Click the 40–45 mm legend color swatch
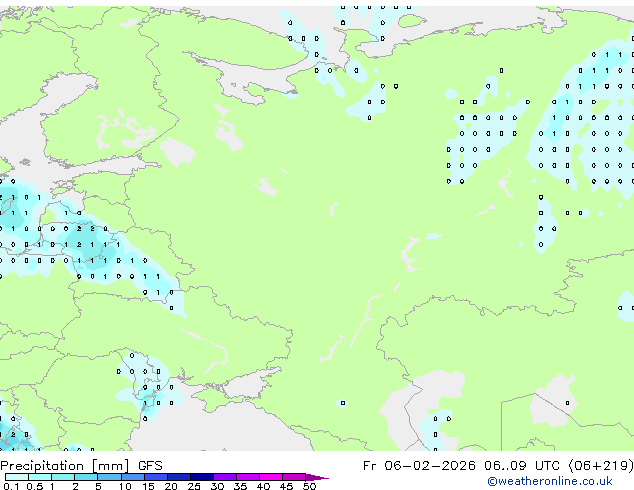 (271, 477)
